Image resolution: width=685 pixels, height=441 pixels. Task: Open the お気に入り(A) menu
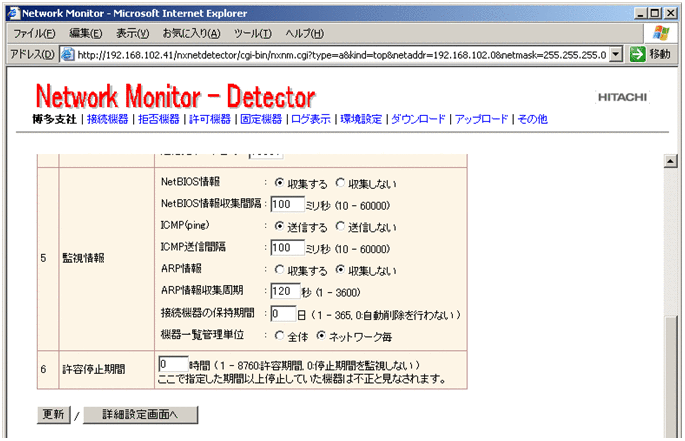191,34
